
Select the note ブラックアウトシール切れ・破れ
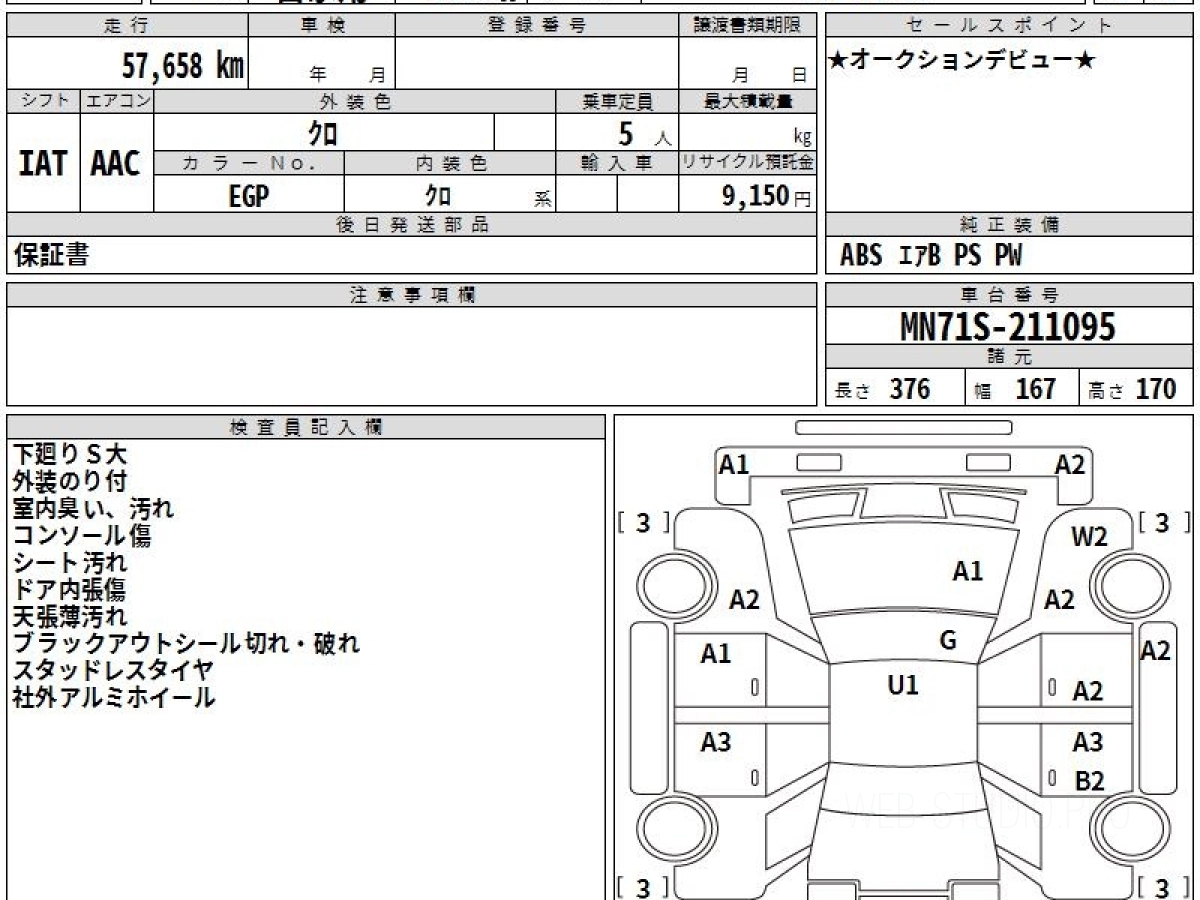pos(186,644)
